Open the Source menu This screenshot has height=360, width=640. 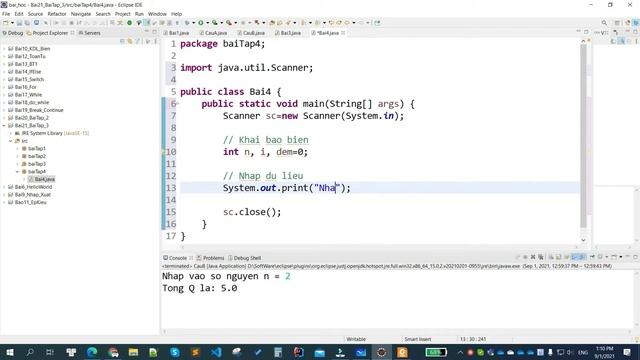[35, 14]
